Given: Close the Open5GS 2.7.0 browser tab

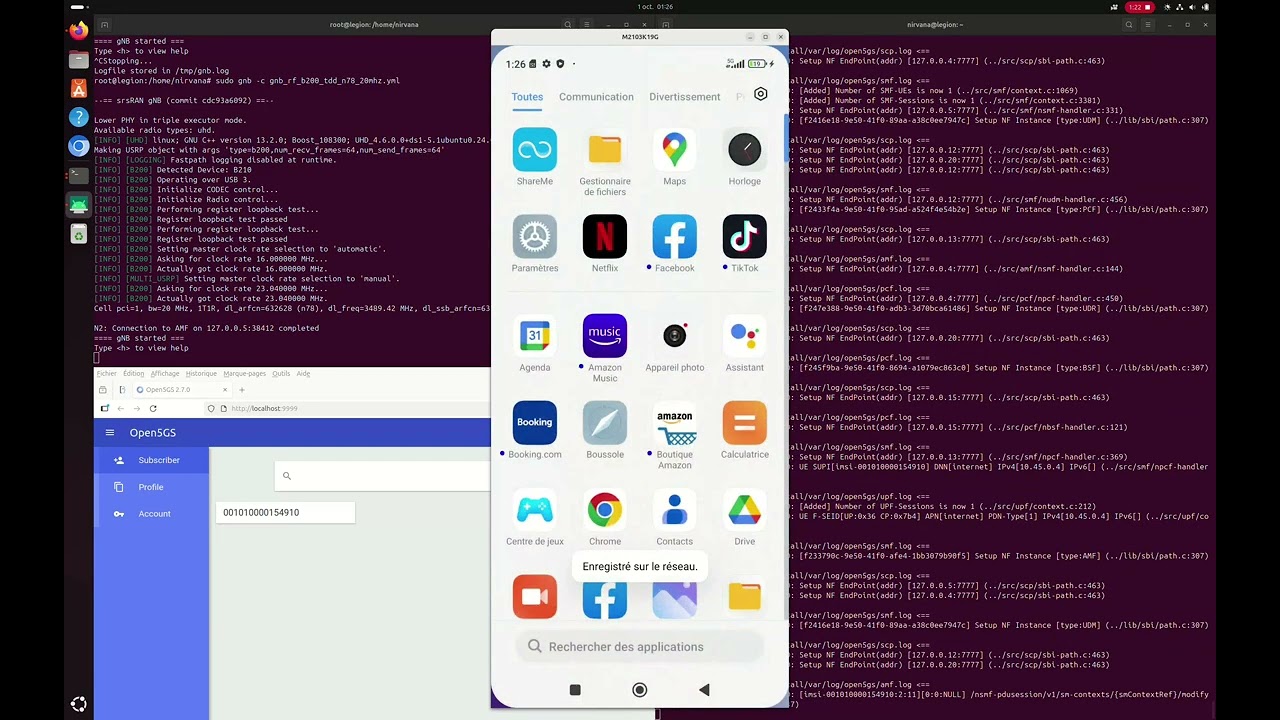Looking at the screenshot, I should (x=225, y=390).
